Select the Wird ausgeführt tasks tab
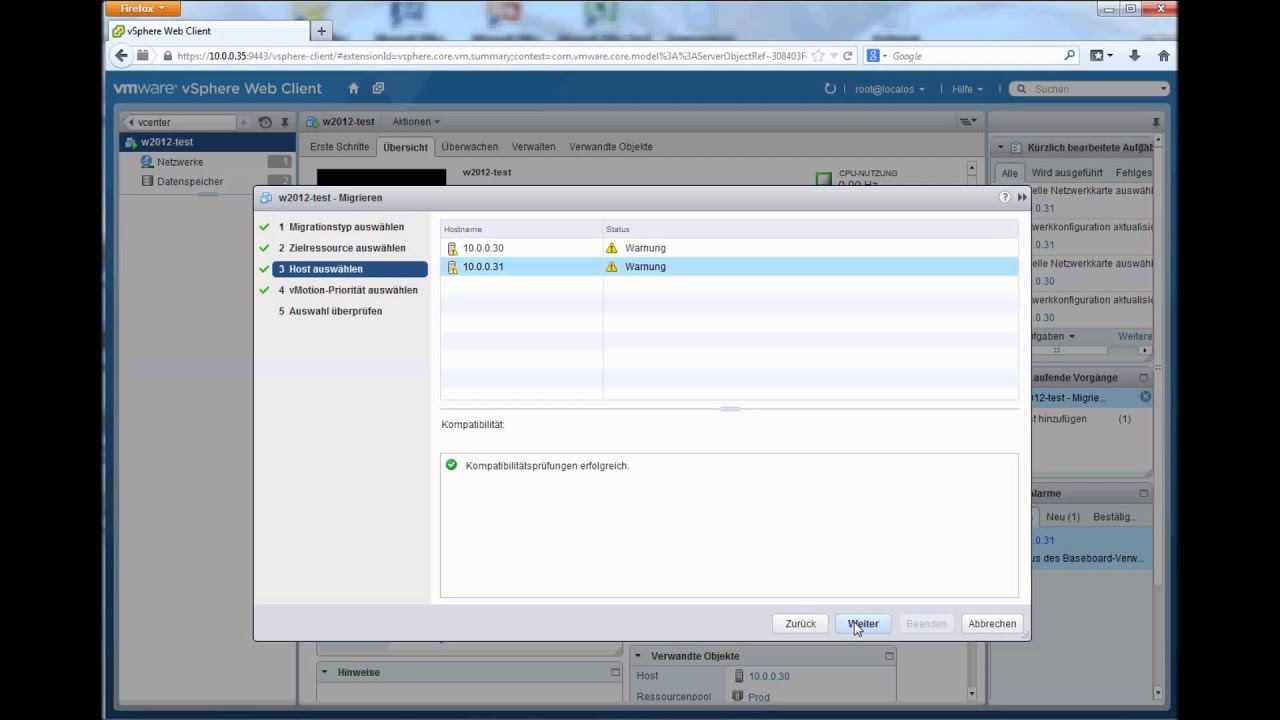This screenshot has width=1280, height=720. click(x=1067, y=173)
